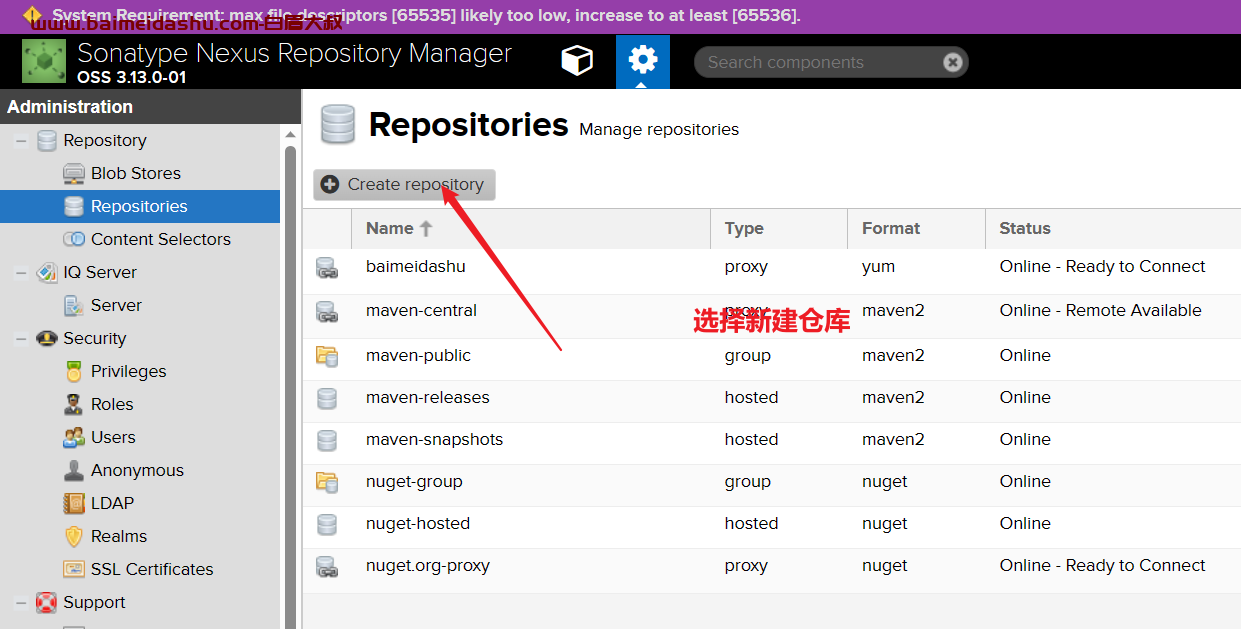Click the maven-public group folder icon
The image size is (1241, 629).
pyautogui.click(x=327, y=355)
